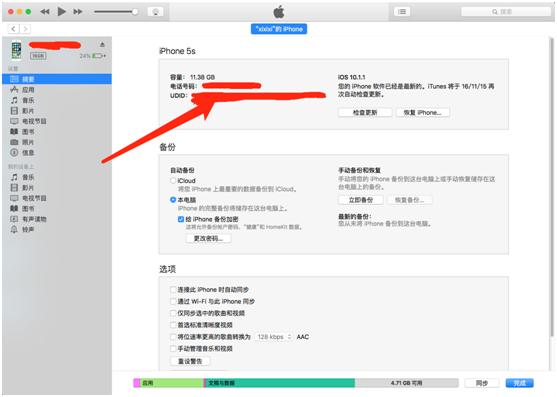Click the 文稿与数据 segment of storage bar
557x397 pixels.
[x=280, y=383]
